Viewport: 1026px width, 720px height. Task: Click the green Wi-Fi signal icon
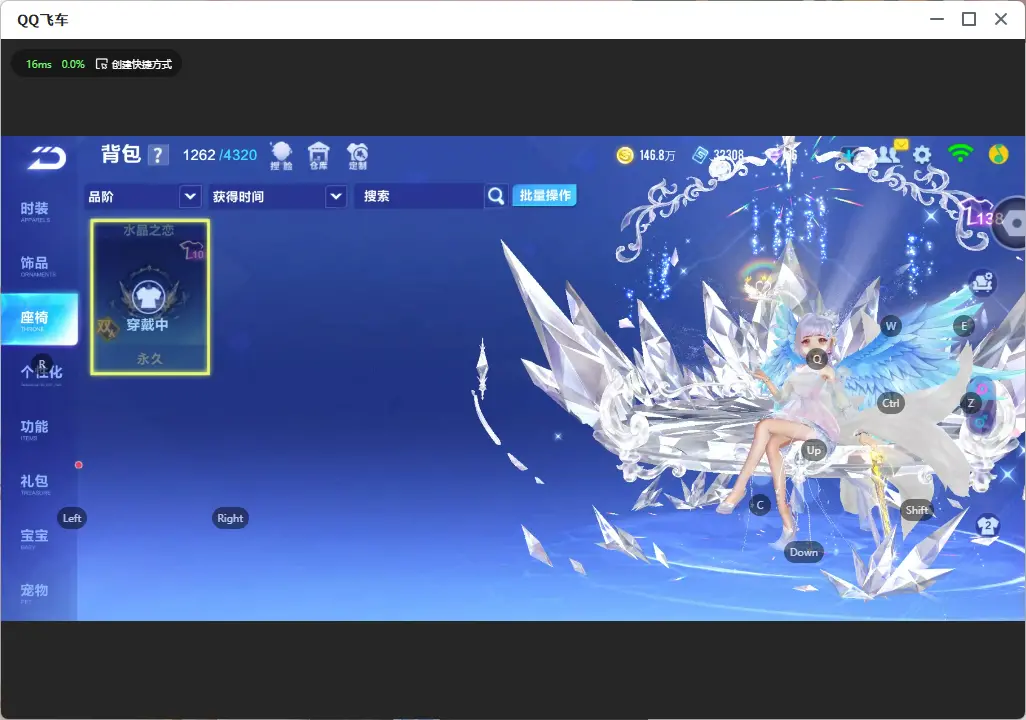960,153
